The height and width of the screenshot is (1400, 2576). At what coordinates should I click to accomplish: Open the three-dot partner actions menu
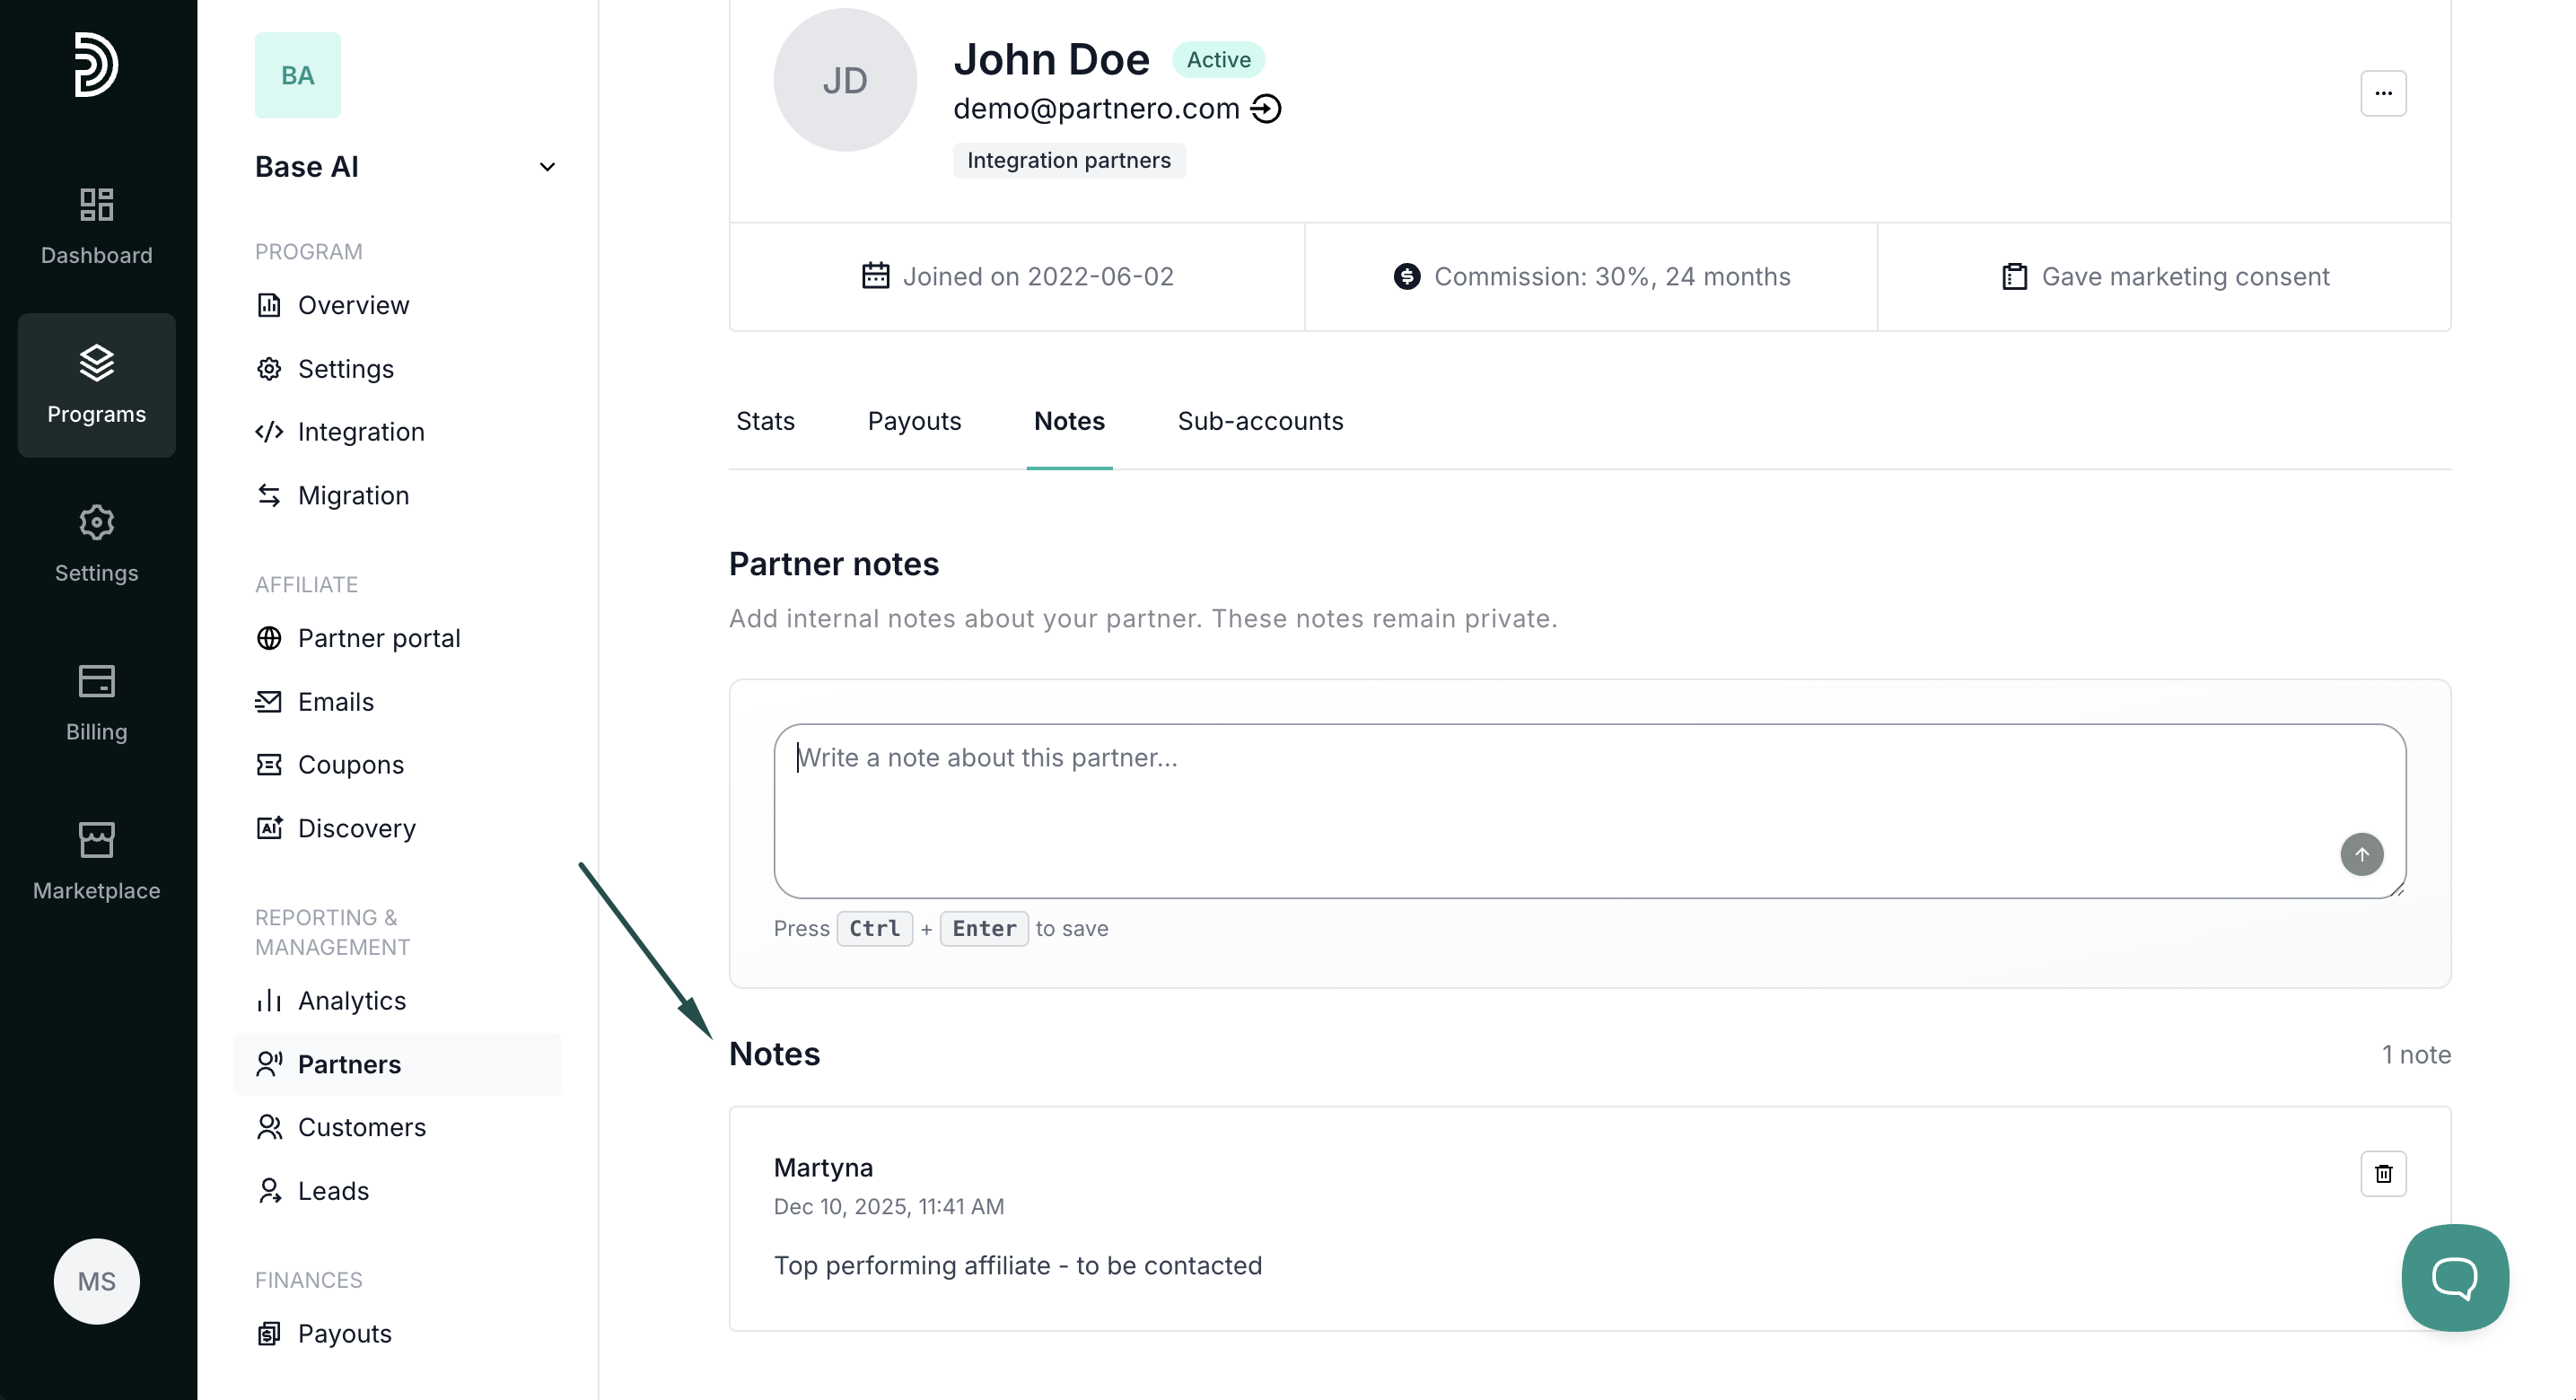point(2383,93)
